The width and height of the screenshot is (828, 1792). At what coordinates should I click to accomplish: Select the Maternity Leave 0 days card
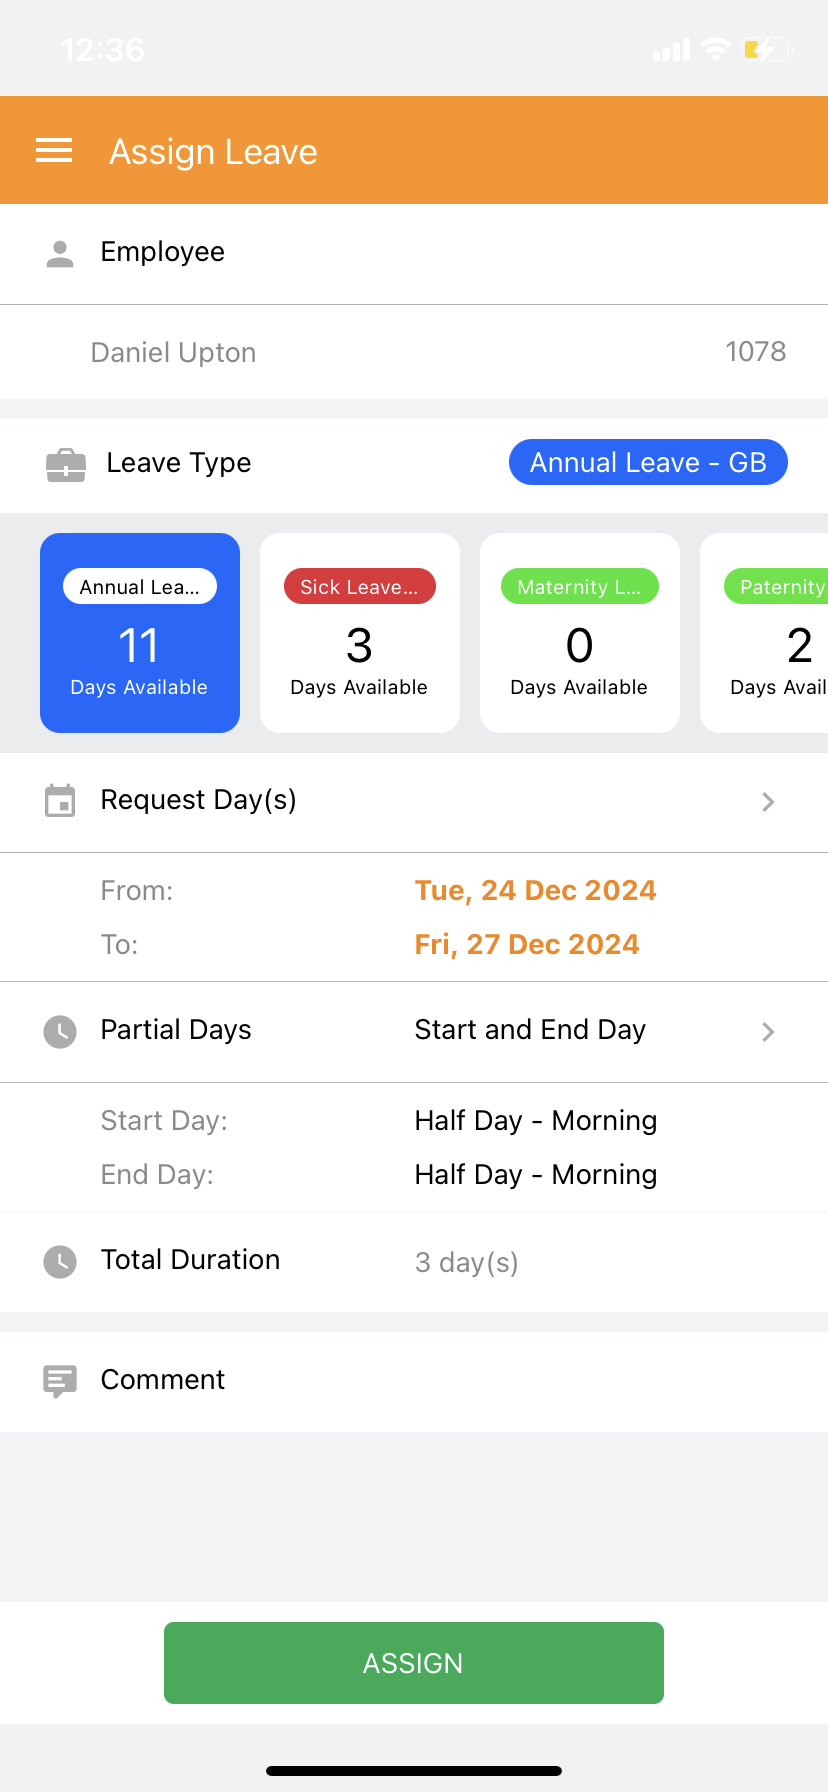pos(580,633)
